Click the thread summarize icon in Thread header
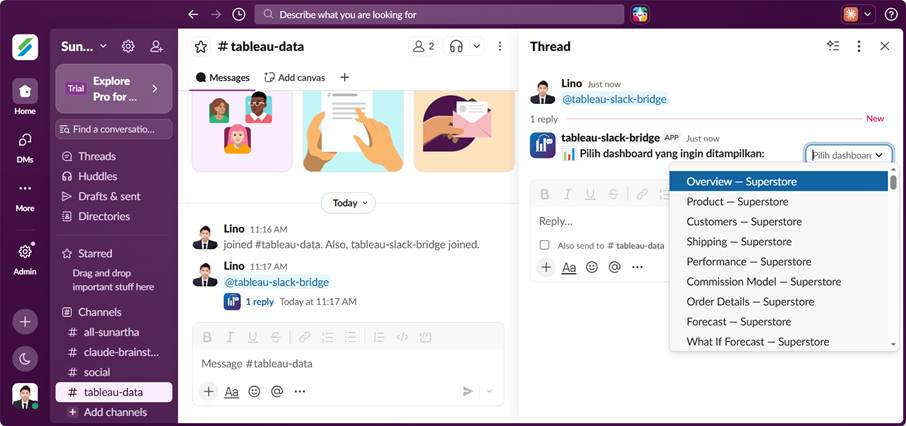This screenshot has height=426, width=906. tap(833, 46)
